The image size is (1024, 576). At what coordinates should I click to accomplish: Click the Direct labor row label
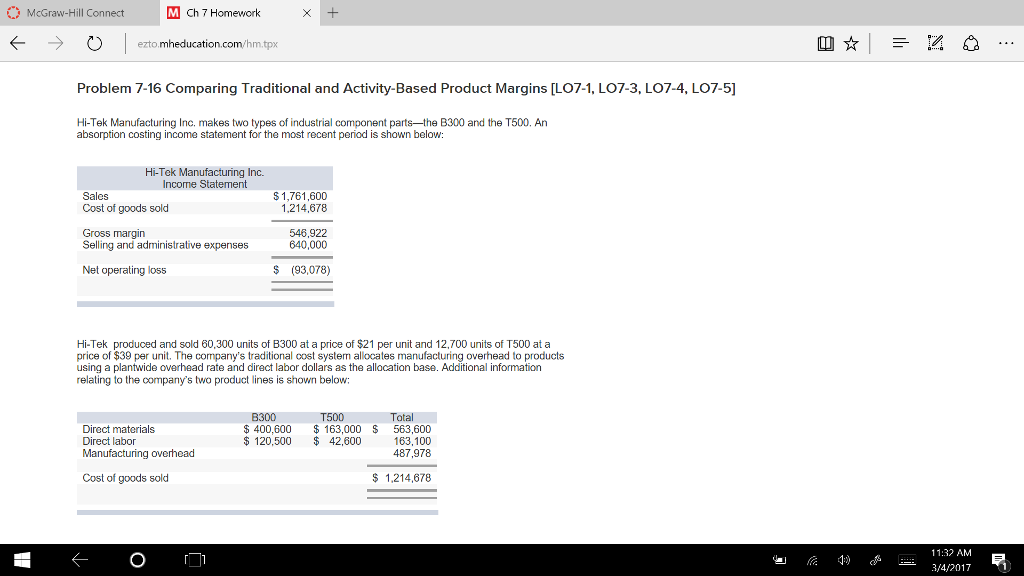(x=109, y=441)
